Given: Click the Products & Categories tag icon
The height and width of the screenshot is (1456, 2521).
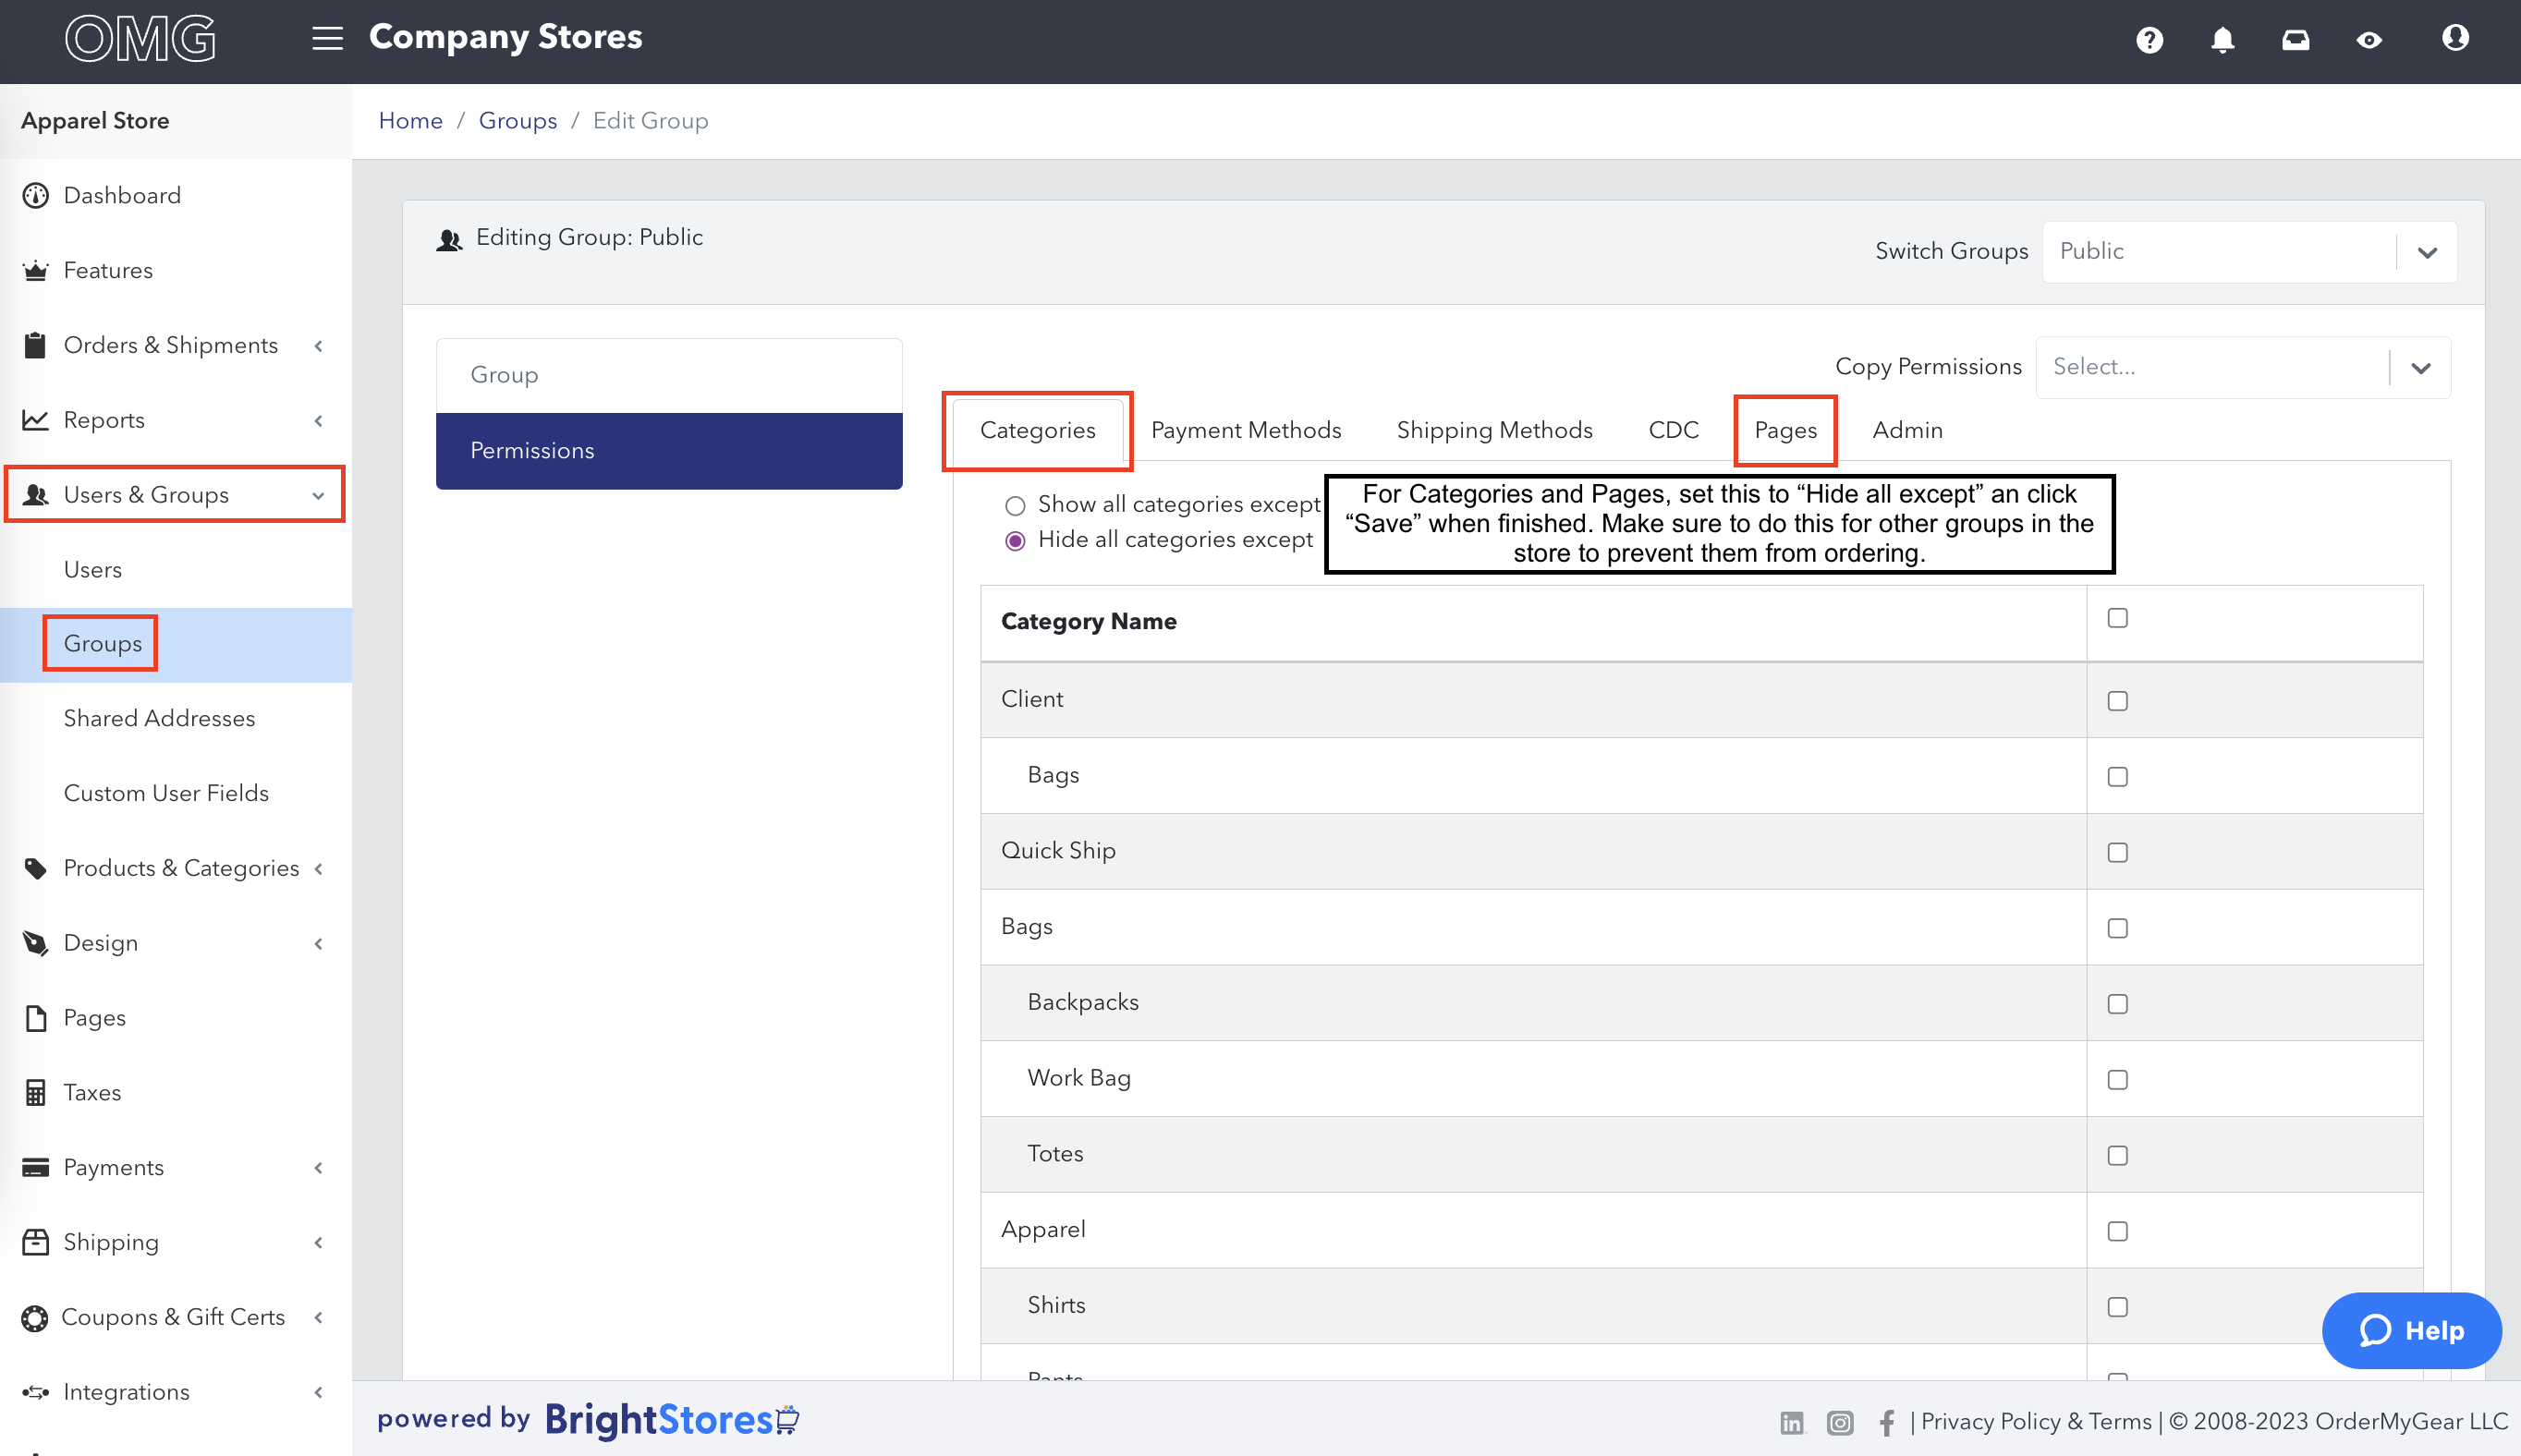Looking at the screenshot, I should click(x=35, y=868).
